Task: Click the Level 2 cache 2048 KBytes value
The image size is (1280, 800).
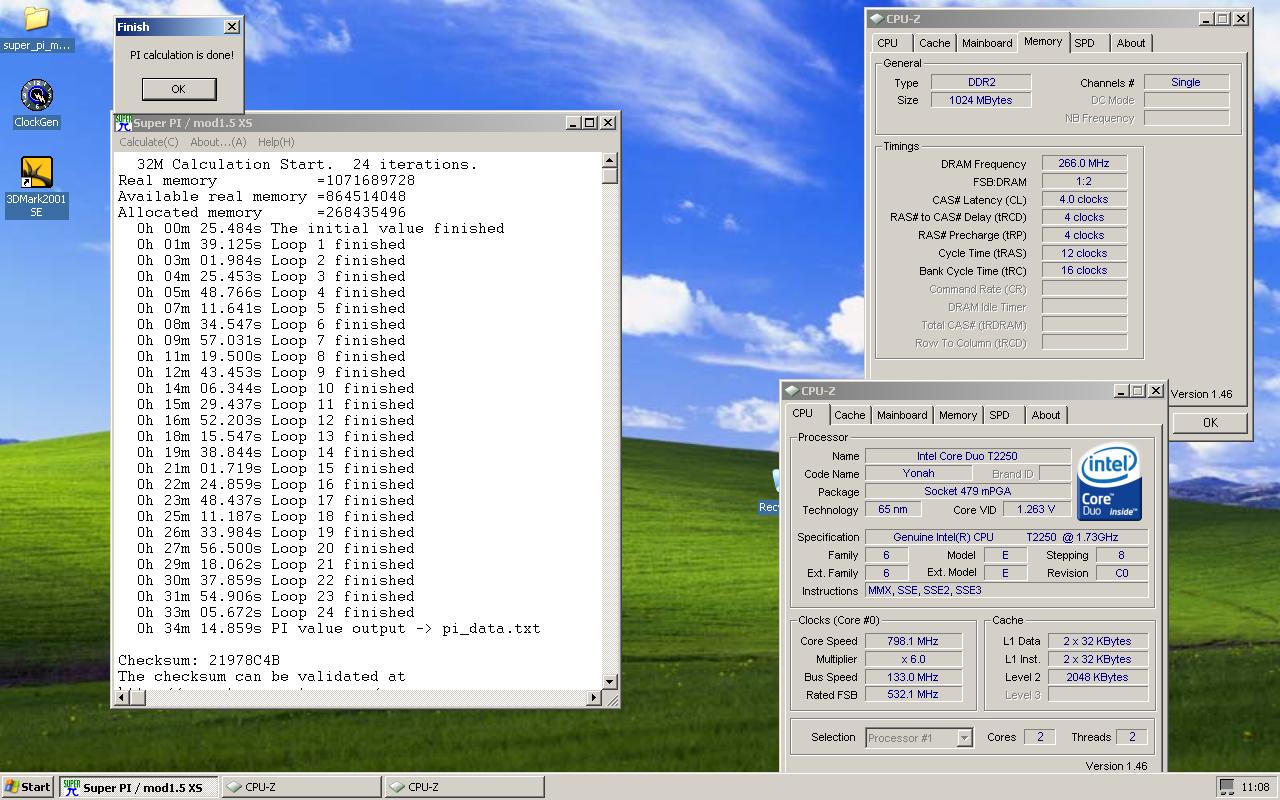Action: point(1098,677)
